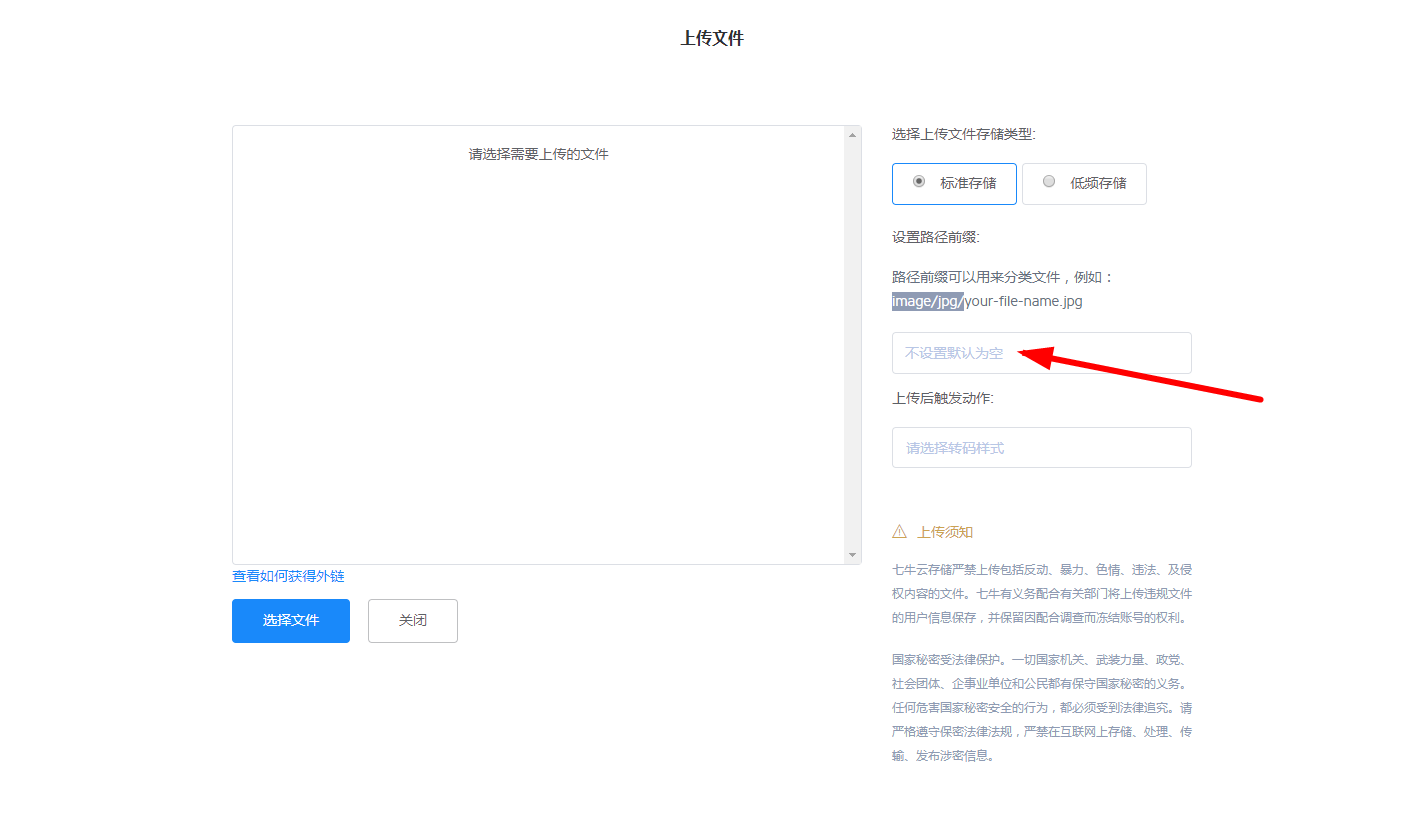
Task: Click the file list vertical scrollbar track
Action: [x=852, y=345]
